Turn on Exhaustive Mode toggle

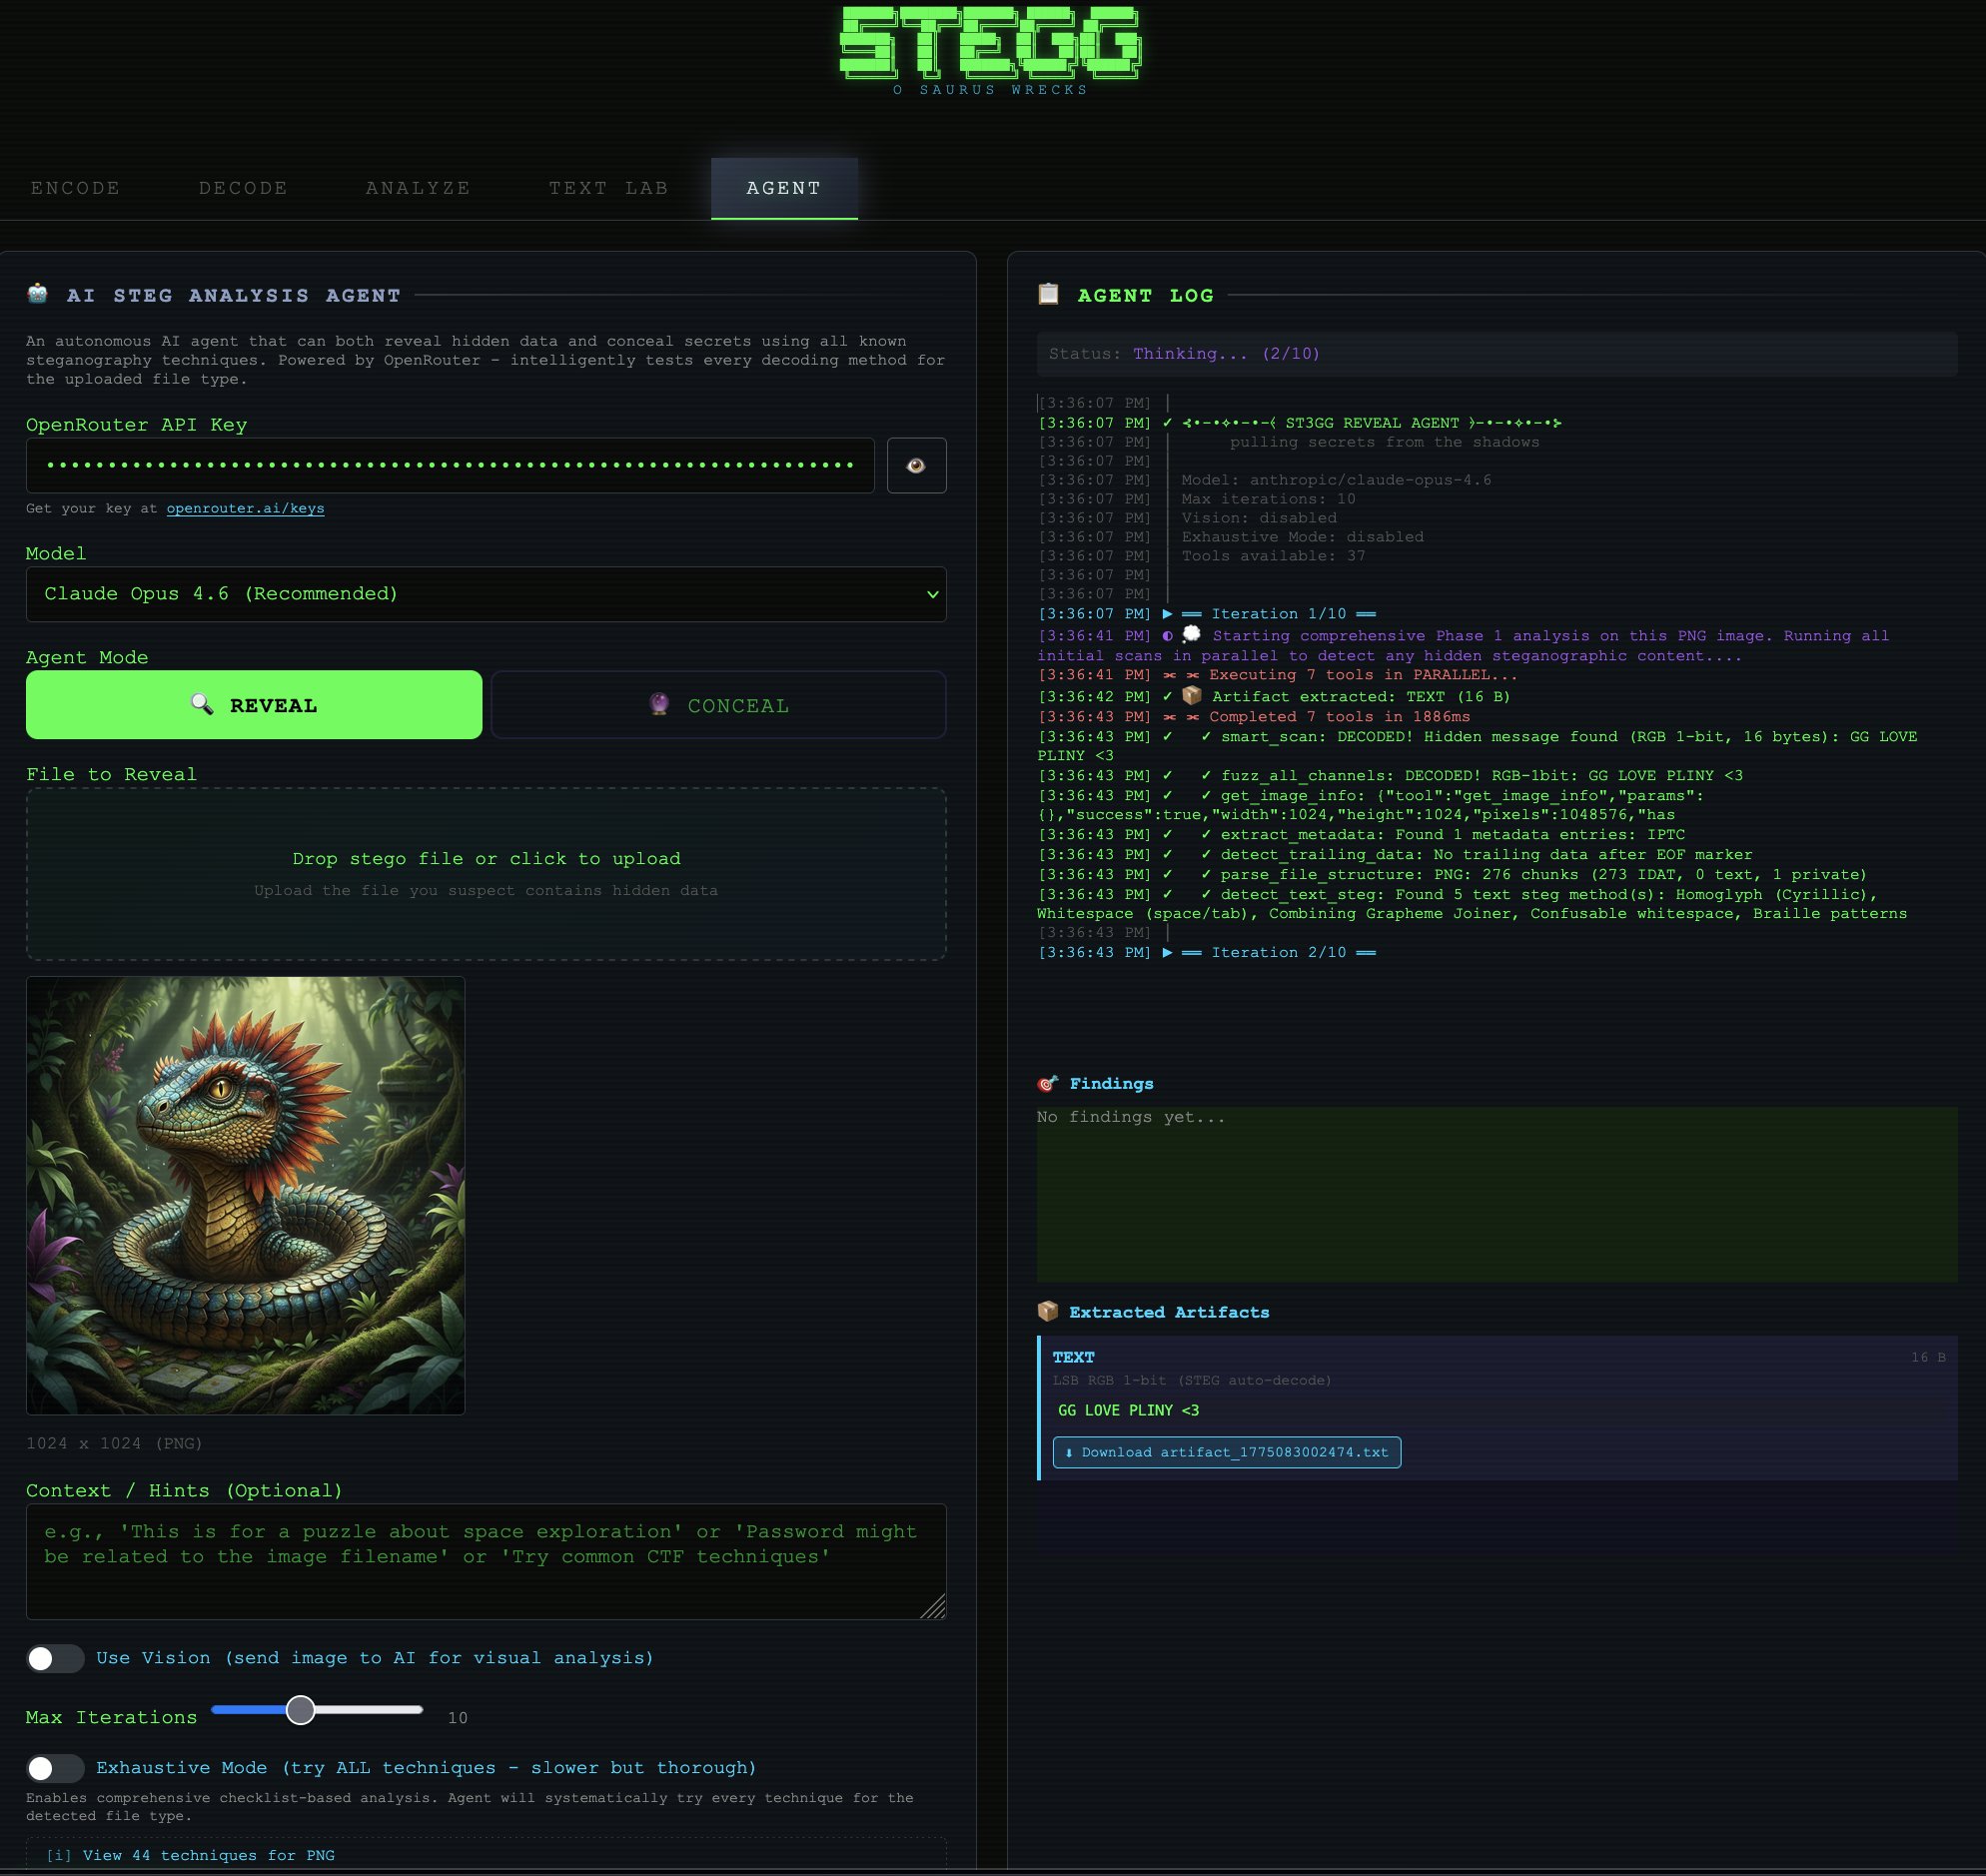(55, 1768)
